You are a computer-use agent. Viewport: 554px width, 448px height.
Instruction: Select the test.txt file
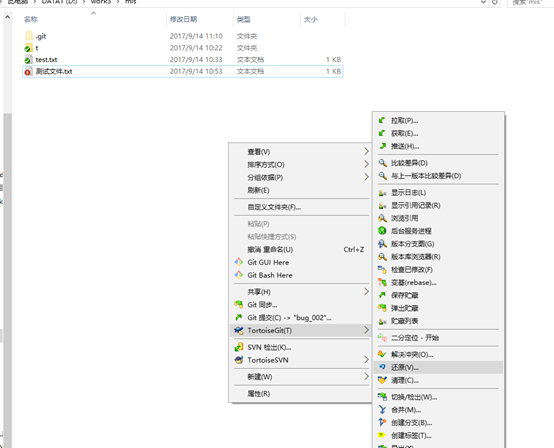point(183,59)
